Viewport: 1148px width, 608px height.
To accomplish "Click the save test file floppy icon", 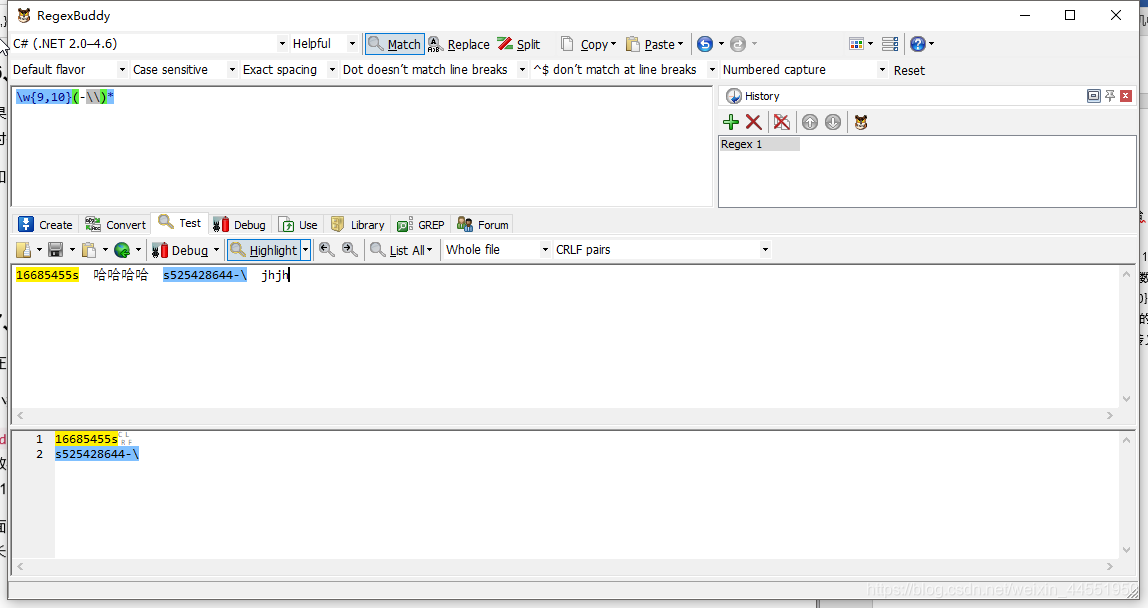I will pos(56,250).
